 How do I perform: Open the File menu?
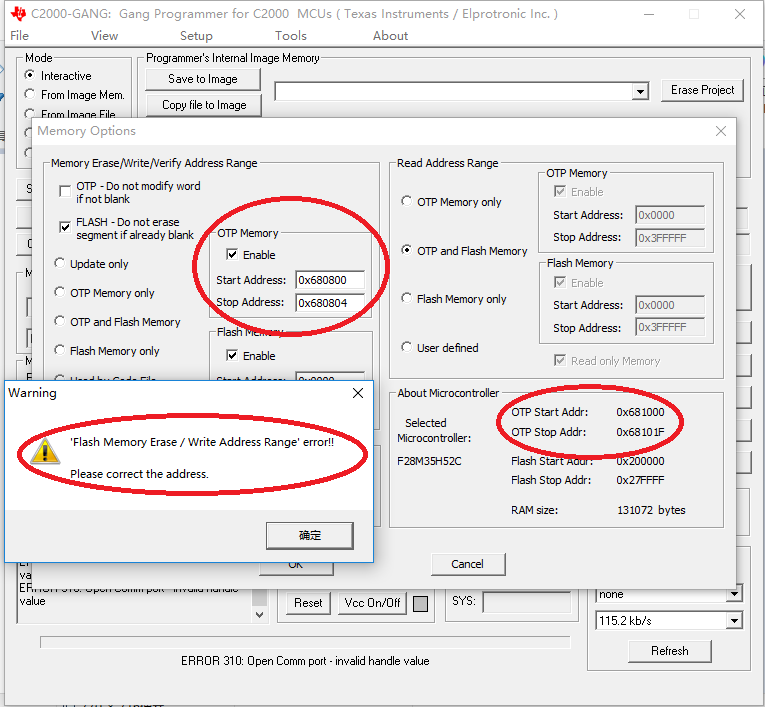(x=20, y=36)
